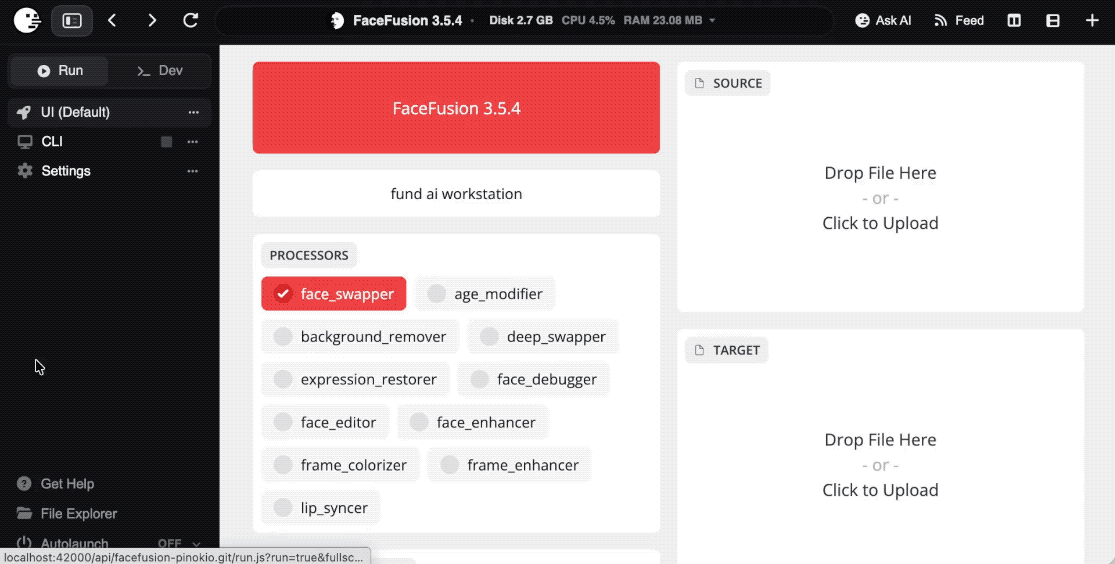The image size is (1115, 564).
Task: Select the Run tab
Action: coord(60,70)
